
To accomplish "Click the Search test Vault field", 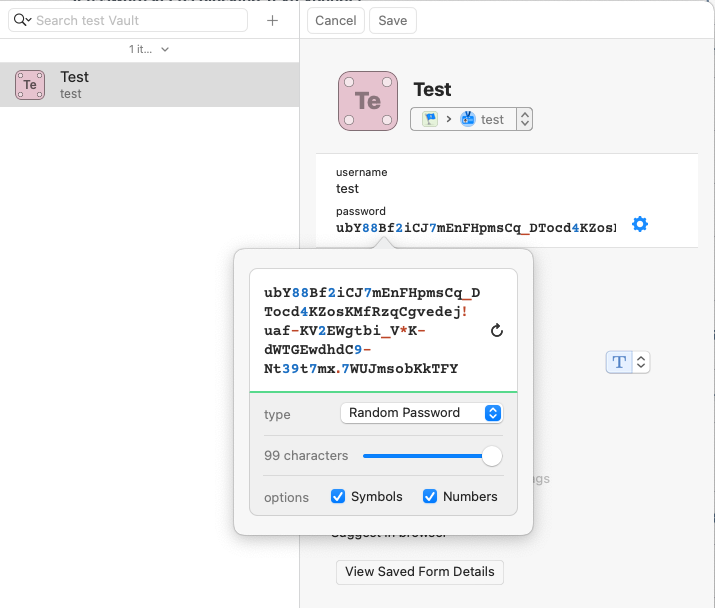I will (x=138, y=21).
